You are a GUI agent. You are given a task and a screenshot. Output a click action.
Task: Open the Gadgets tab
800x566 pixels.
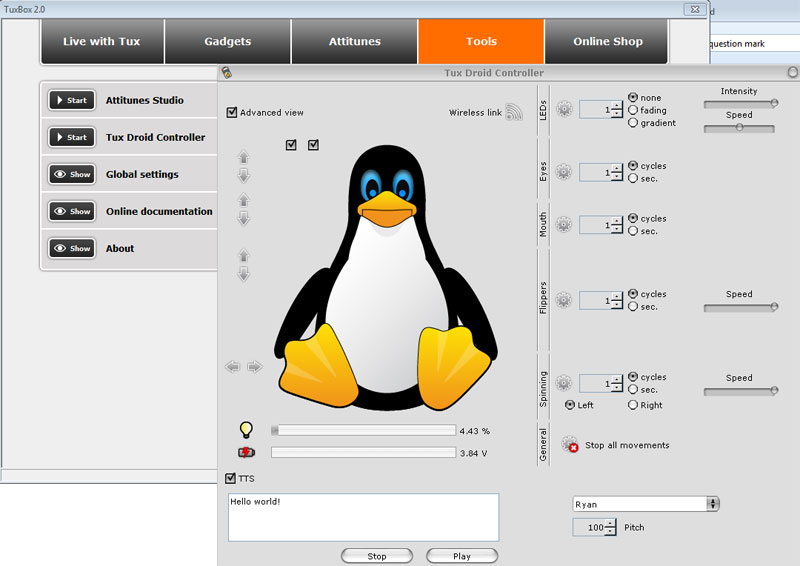[228, 41]
